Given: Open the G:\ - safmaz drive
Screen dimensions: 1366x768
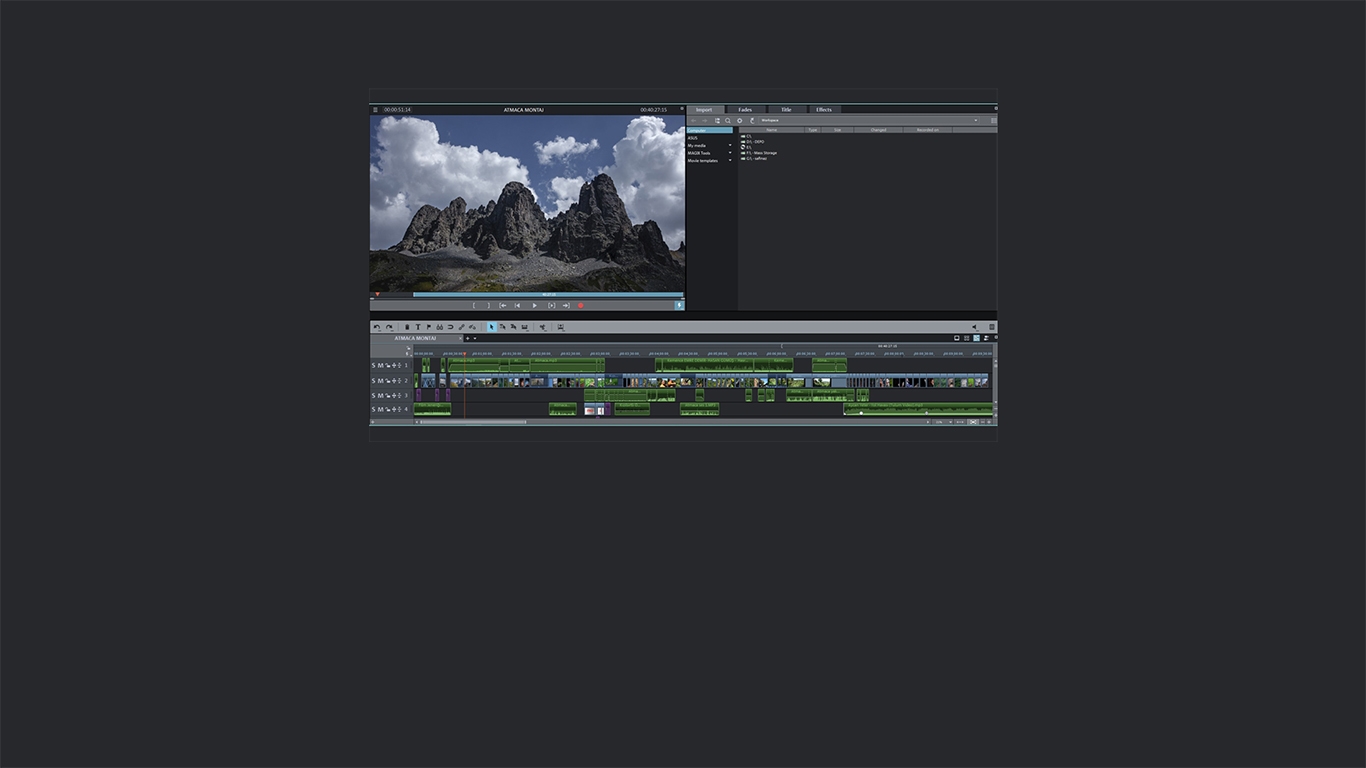Looking at the screenshot, I should coord(754,158).
